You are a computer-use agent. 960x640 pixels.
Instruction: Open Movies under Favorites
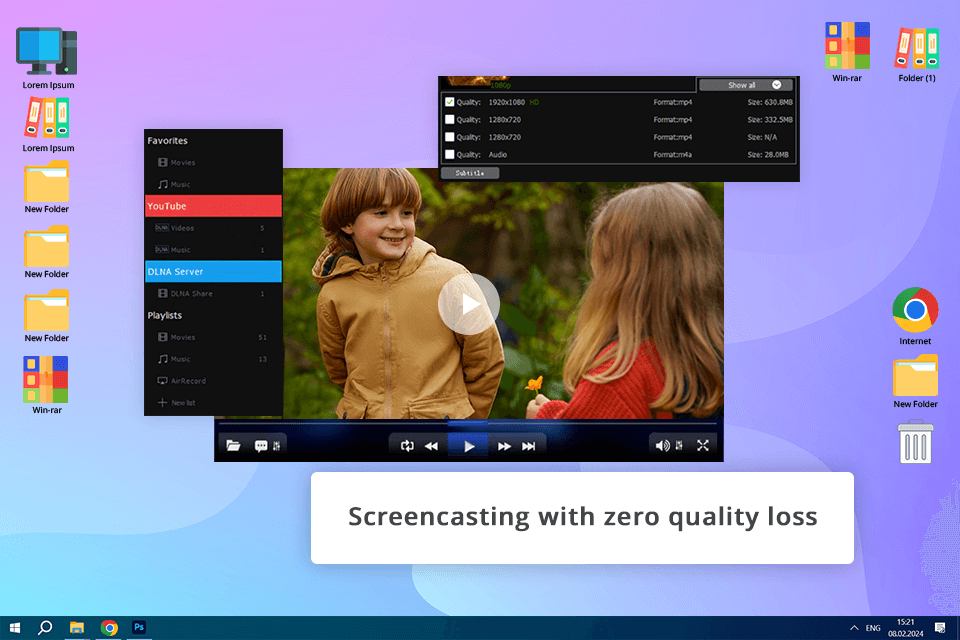pyautogui.click(x=213, y=162)
